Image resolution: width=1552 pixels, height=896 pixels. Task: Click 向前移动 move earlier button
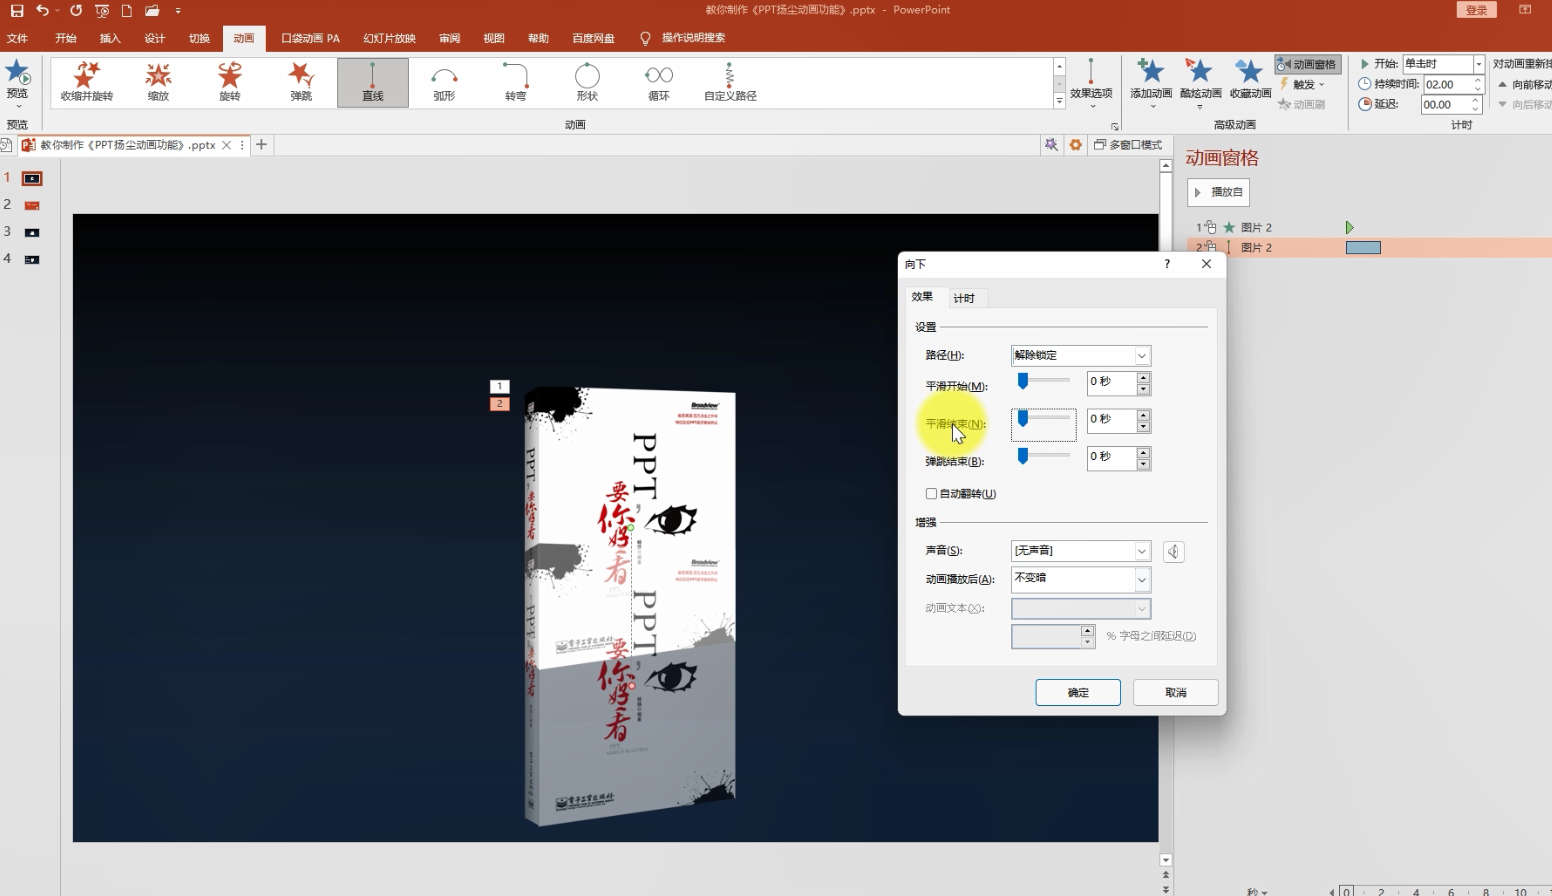[1524, 84]
